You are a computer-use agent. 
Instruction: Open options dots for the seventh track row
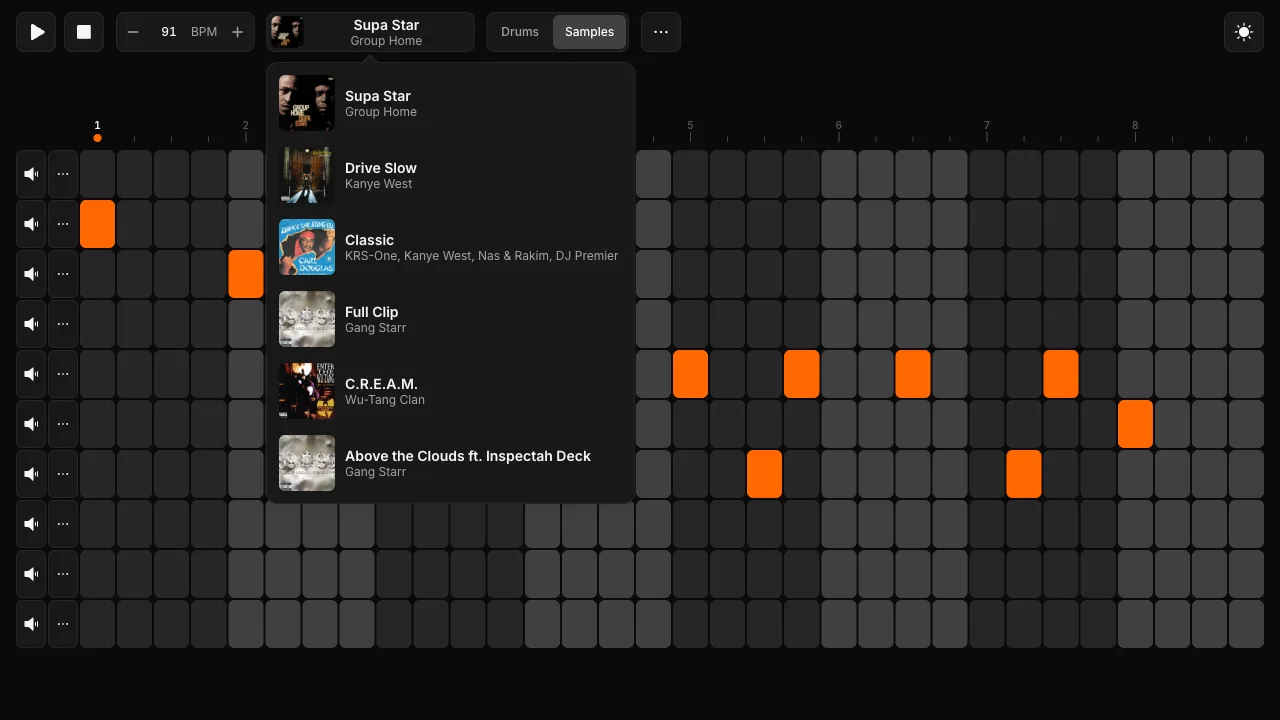(63, 474)
